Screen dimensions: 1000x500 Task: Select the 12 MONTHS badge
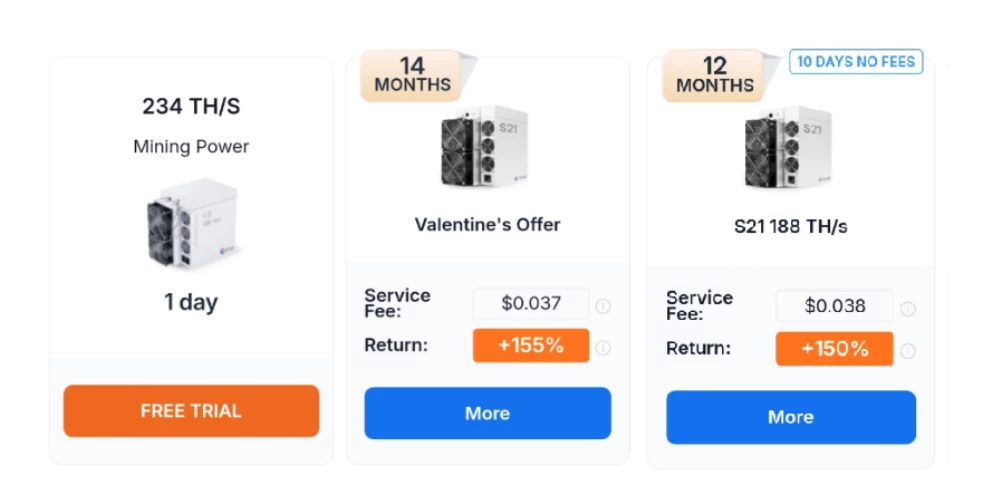[x=714, y=76]
